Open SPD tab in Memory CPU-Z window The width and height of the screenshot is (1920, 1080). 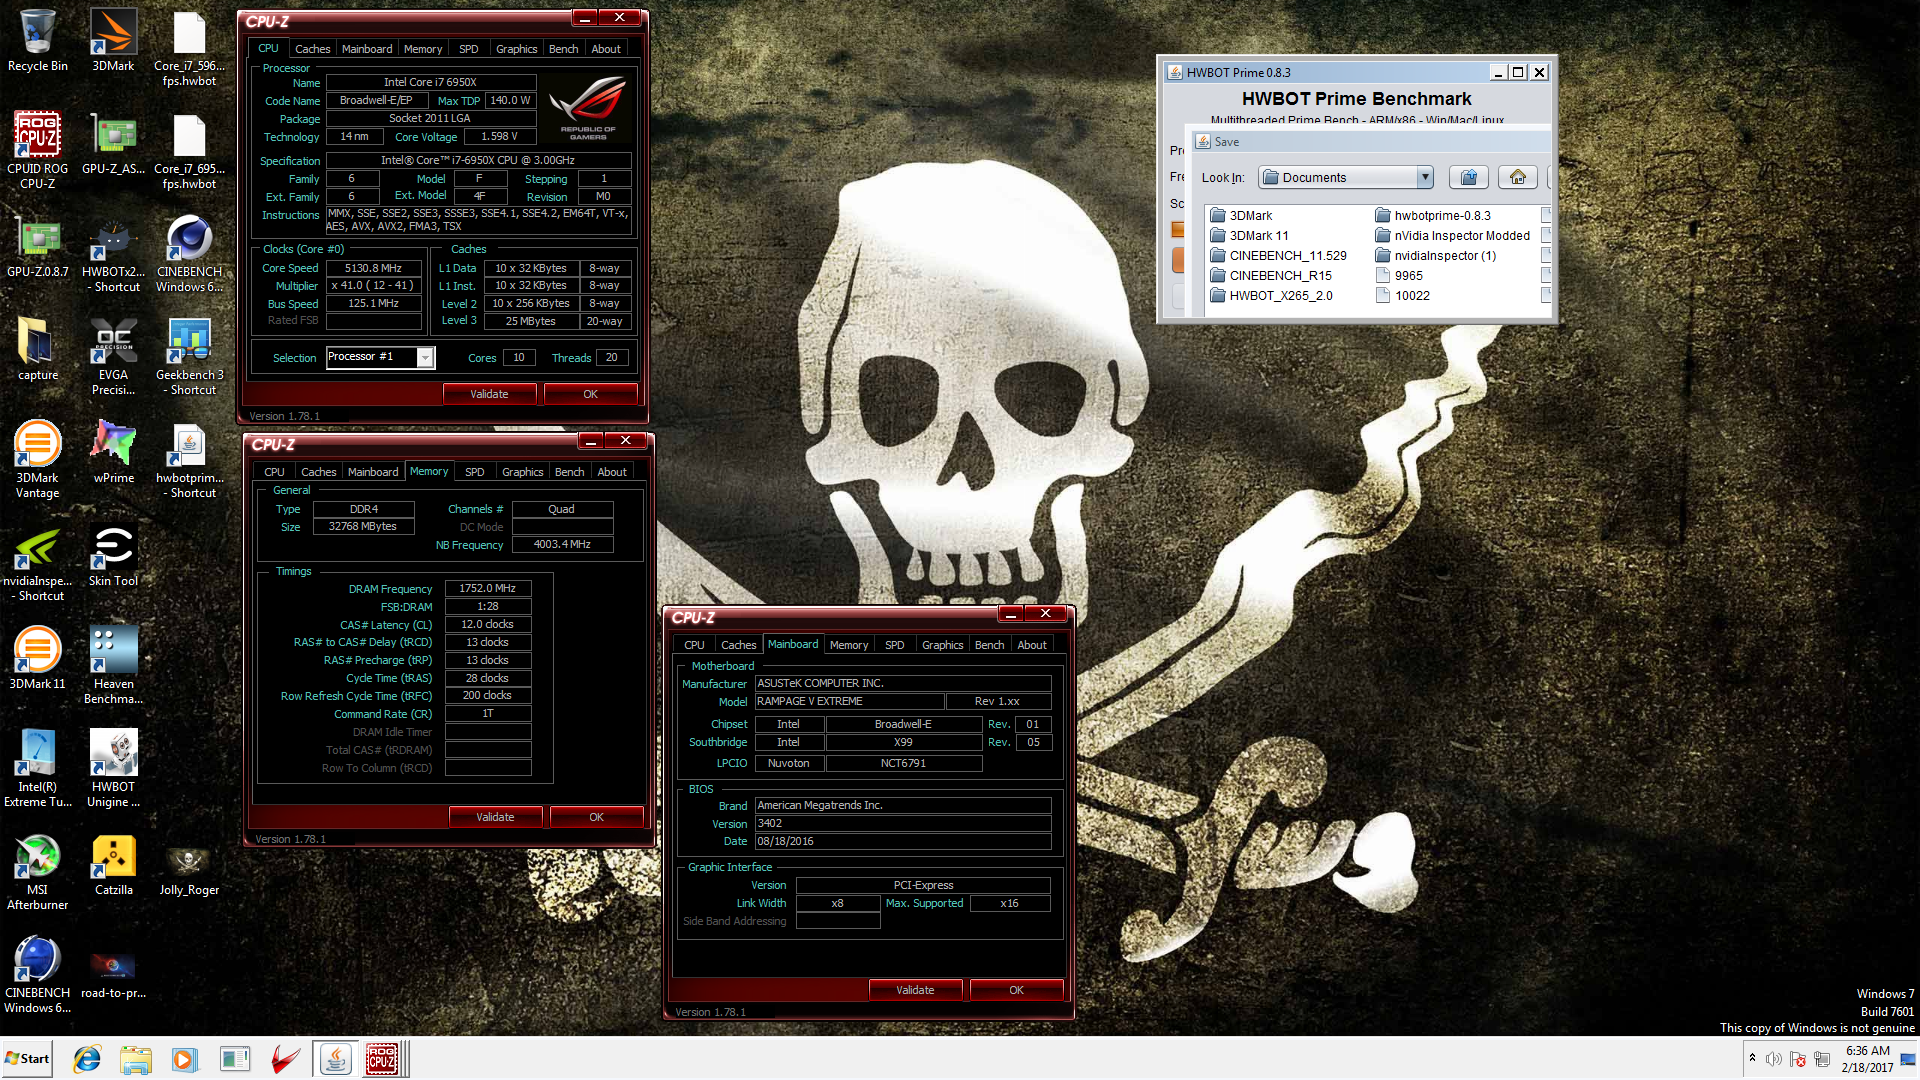tap(475, 472)
